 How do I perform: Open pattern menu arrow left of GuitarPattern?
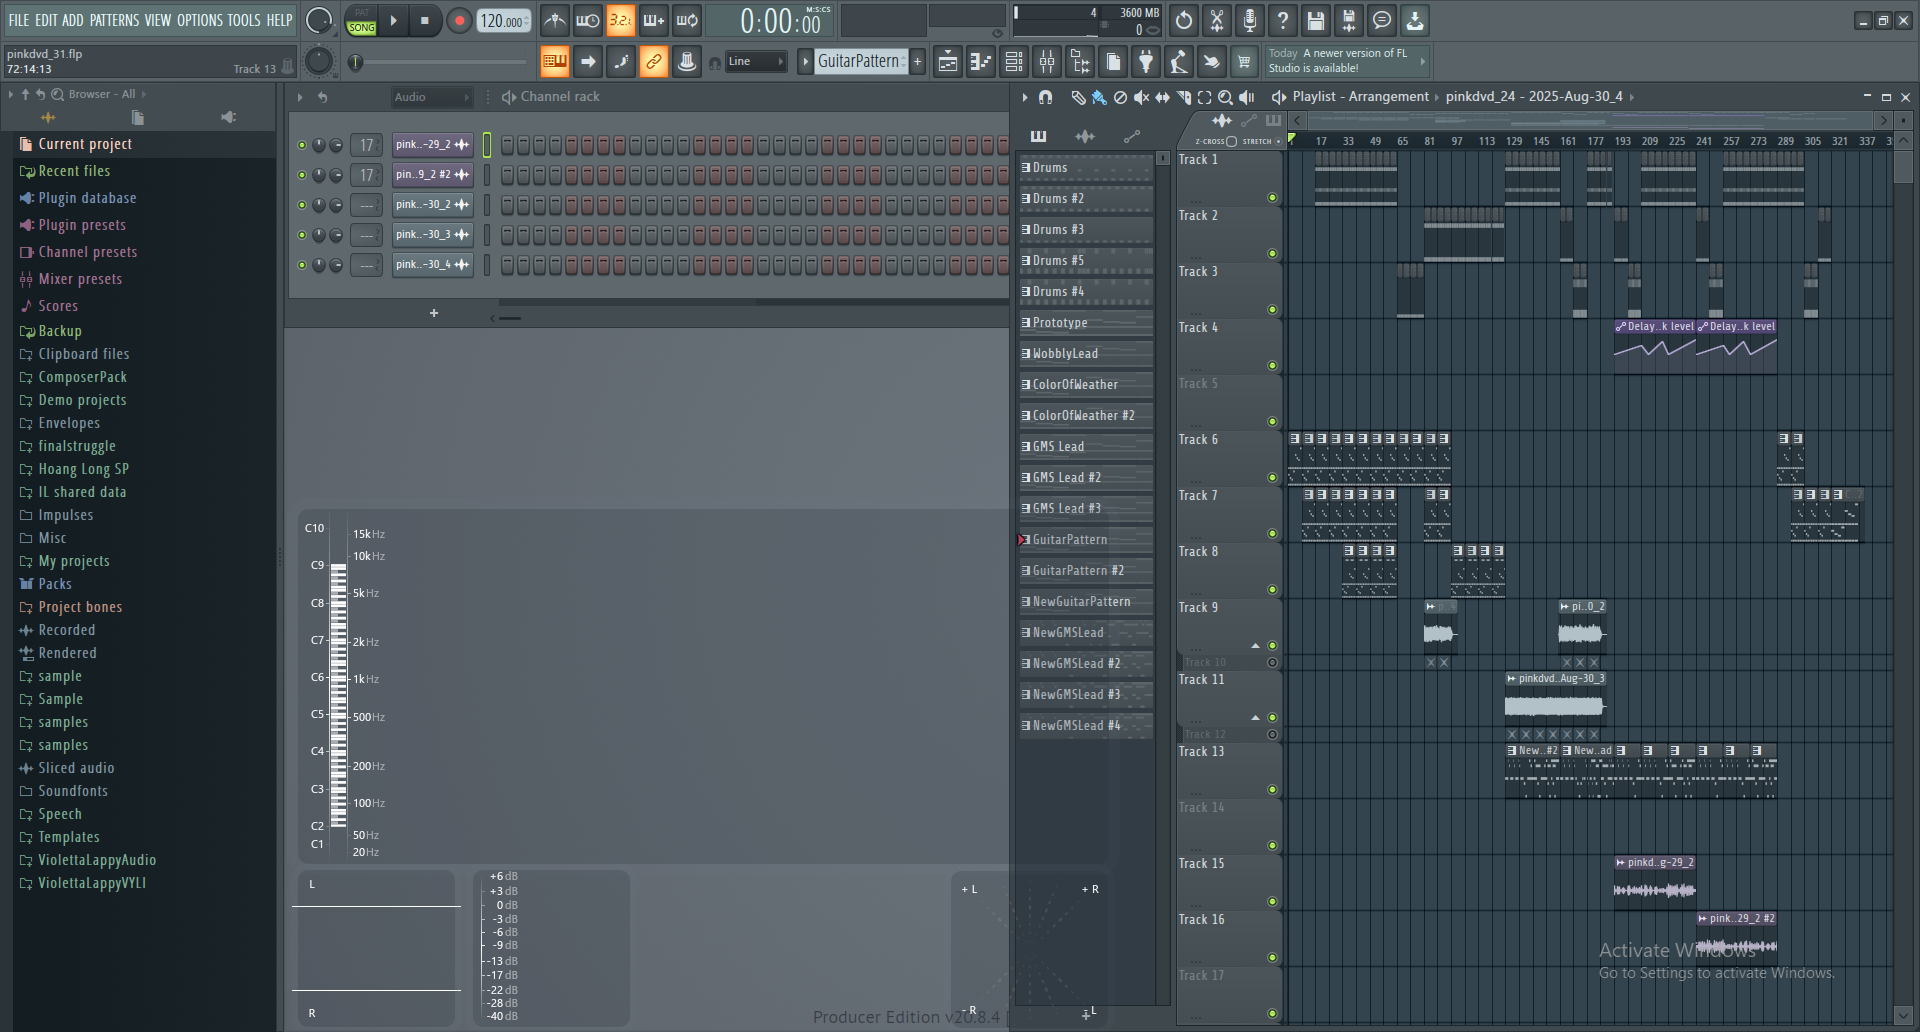pos(805,62)
